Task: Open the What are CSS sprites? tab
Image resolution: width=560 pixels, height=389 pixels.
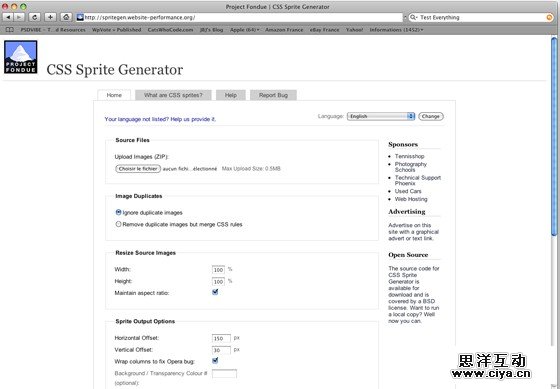Action: point(173,95)
